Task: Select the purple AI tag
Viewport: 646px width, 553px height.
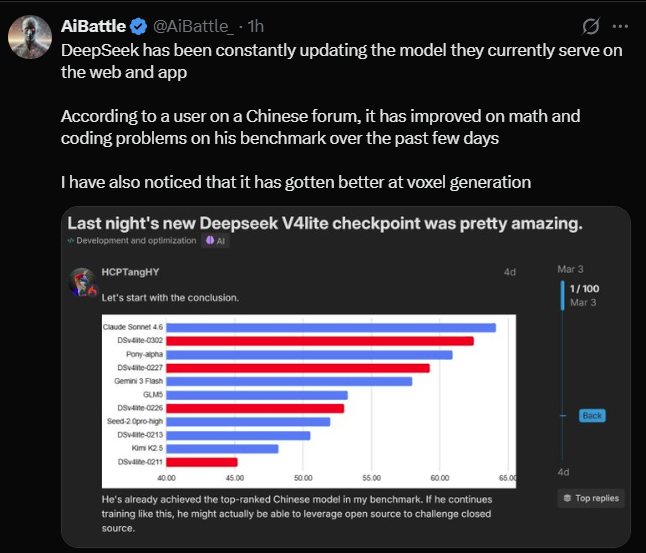Action: point(216,241)
